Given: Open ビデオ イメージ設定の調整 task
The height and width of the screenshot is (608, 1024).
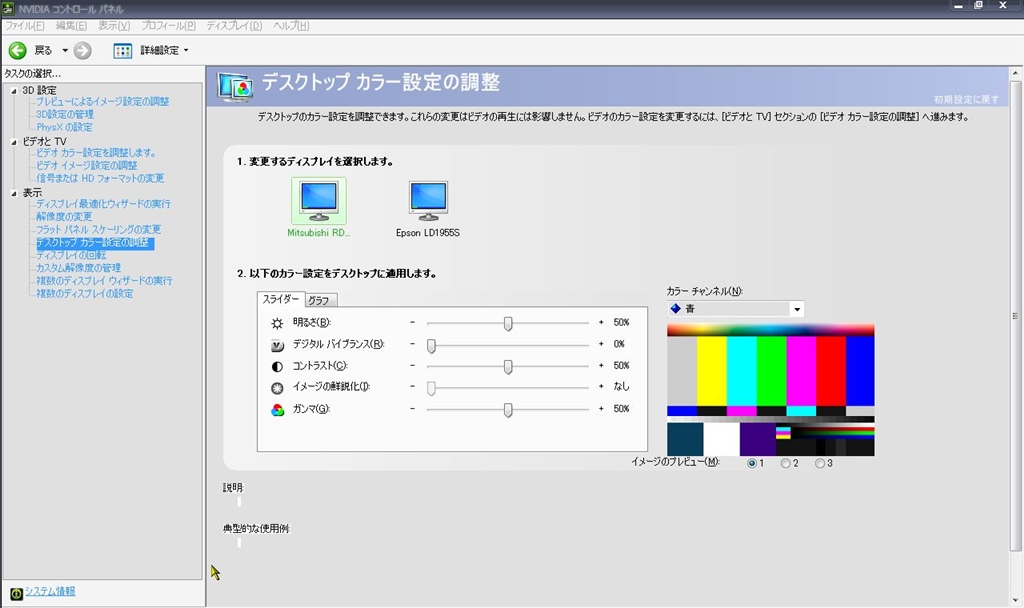Looking at the screenshot, I should pos(86,166).
